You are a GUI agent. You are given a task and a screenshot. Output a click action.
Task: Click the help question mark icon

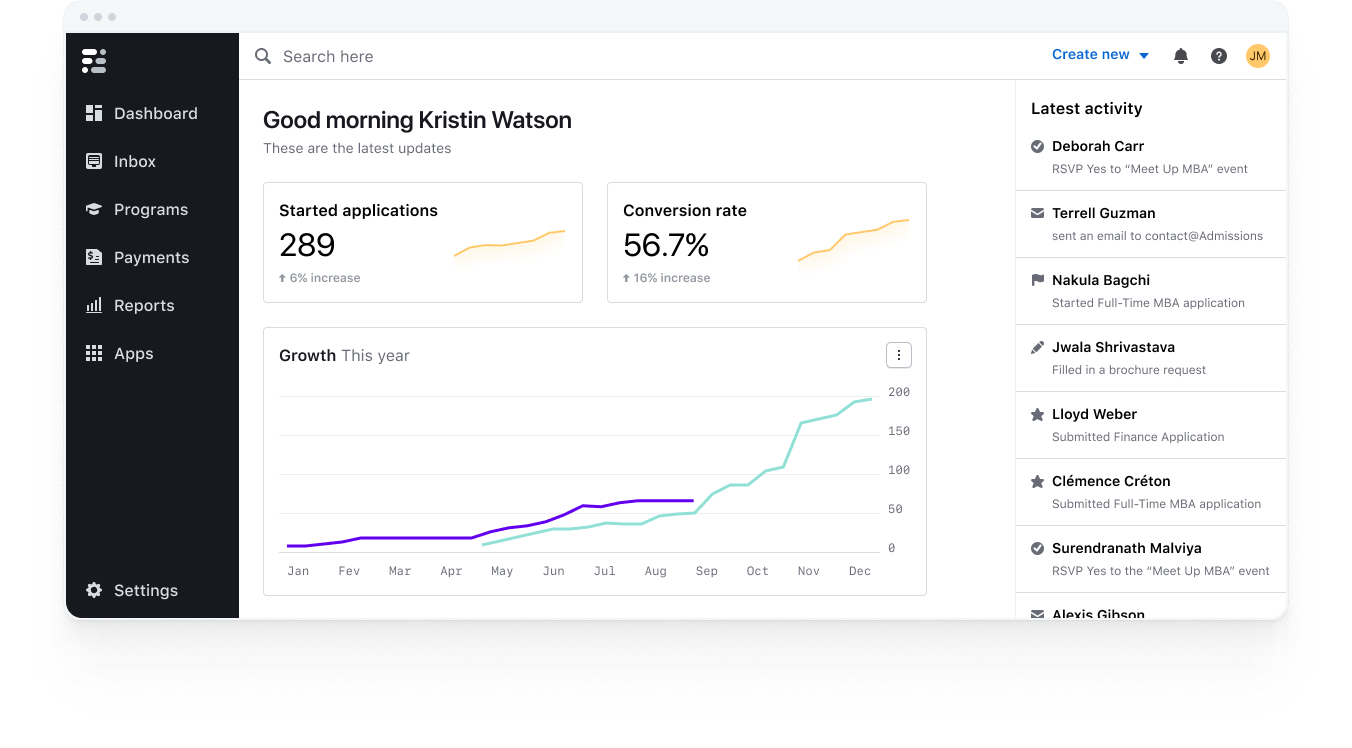(x=1218, y=56)
